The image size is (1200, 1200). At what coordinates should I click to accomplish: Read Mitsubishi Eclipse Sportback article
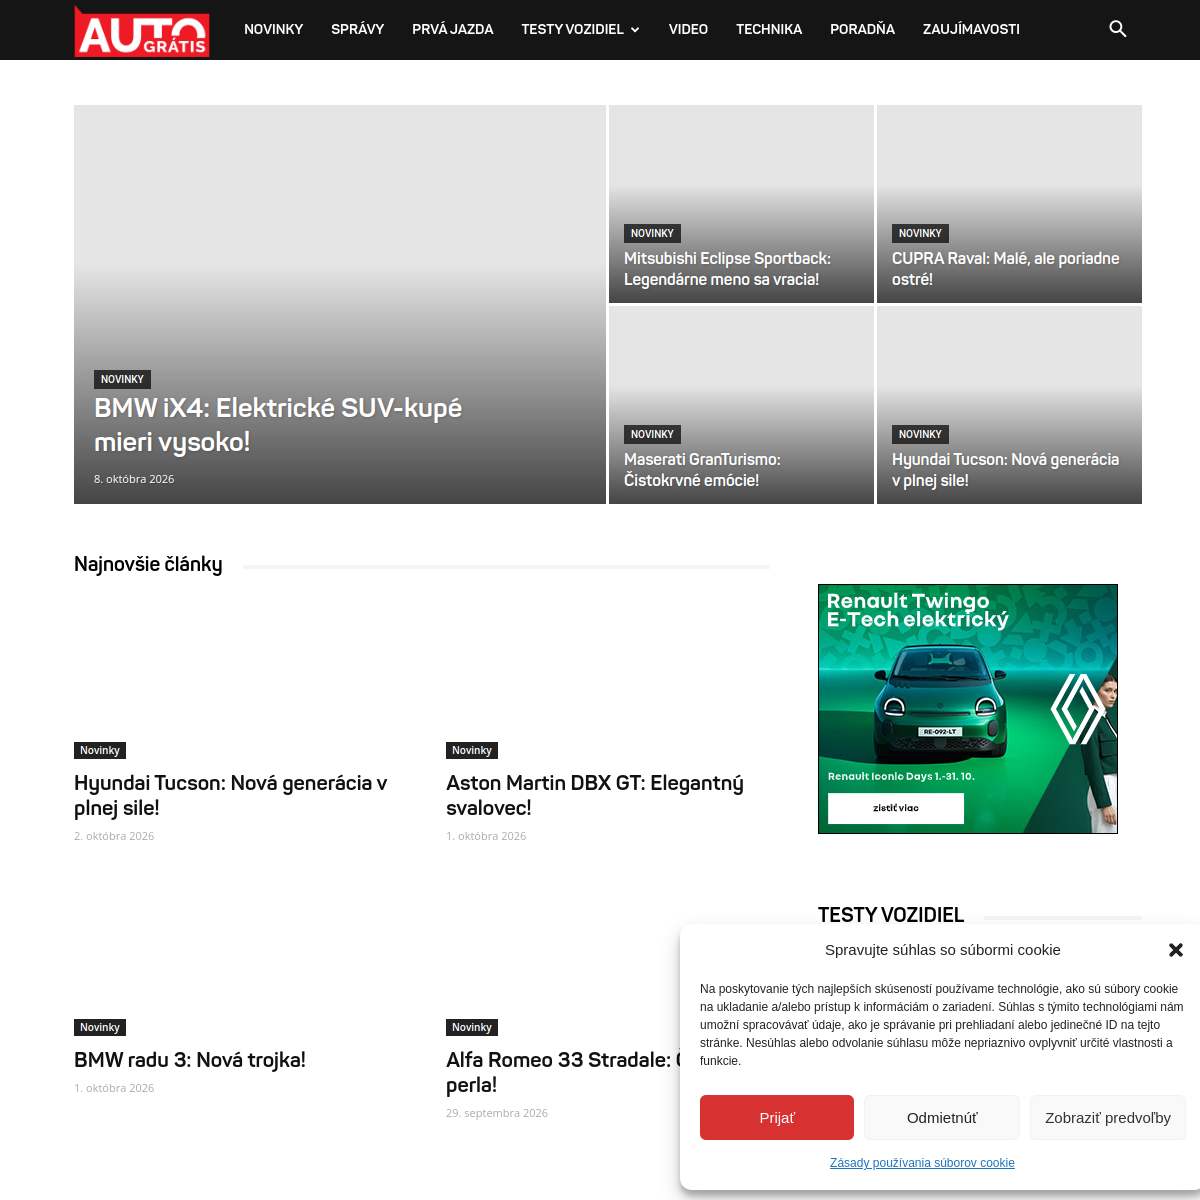(727, 269)
